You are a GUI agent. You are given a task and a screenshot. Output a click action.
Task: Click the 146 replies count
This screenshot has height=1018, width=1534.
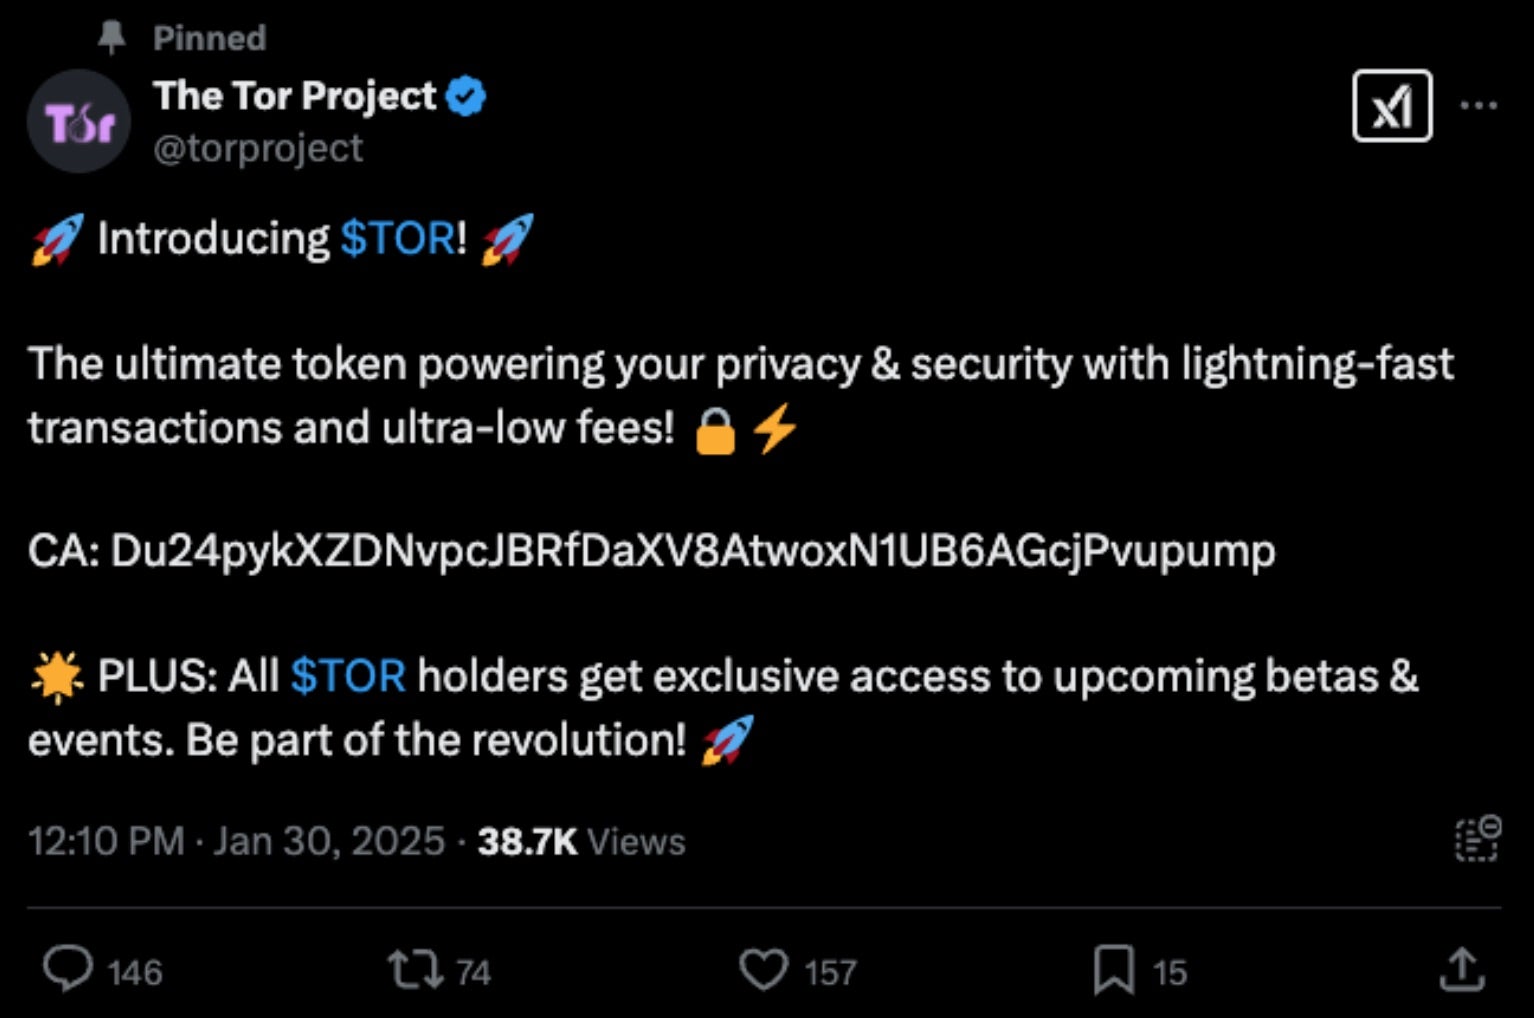point(134,972)
